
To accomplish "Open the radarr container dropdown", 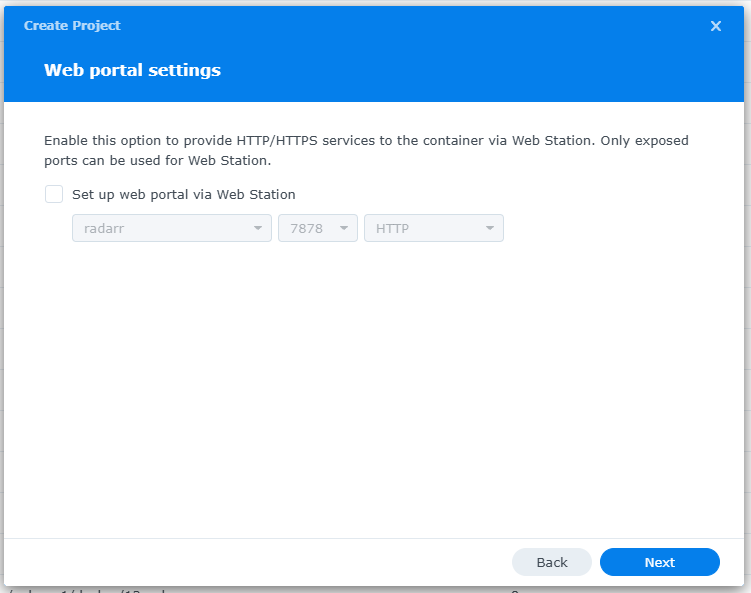I will click(160, 228).
